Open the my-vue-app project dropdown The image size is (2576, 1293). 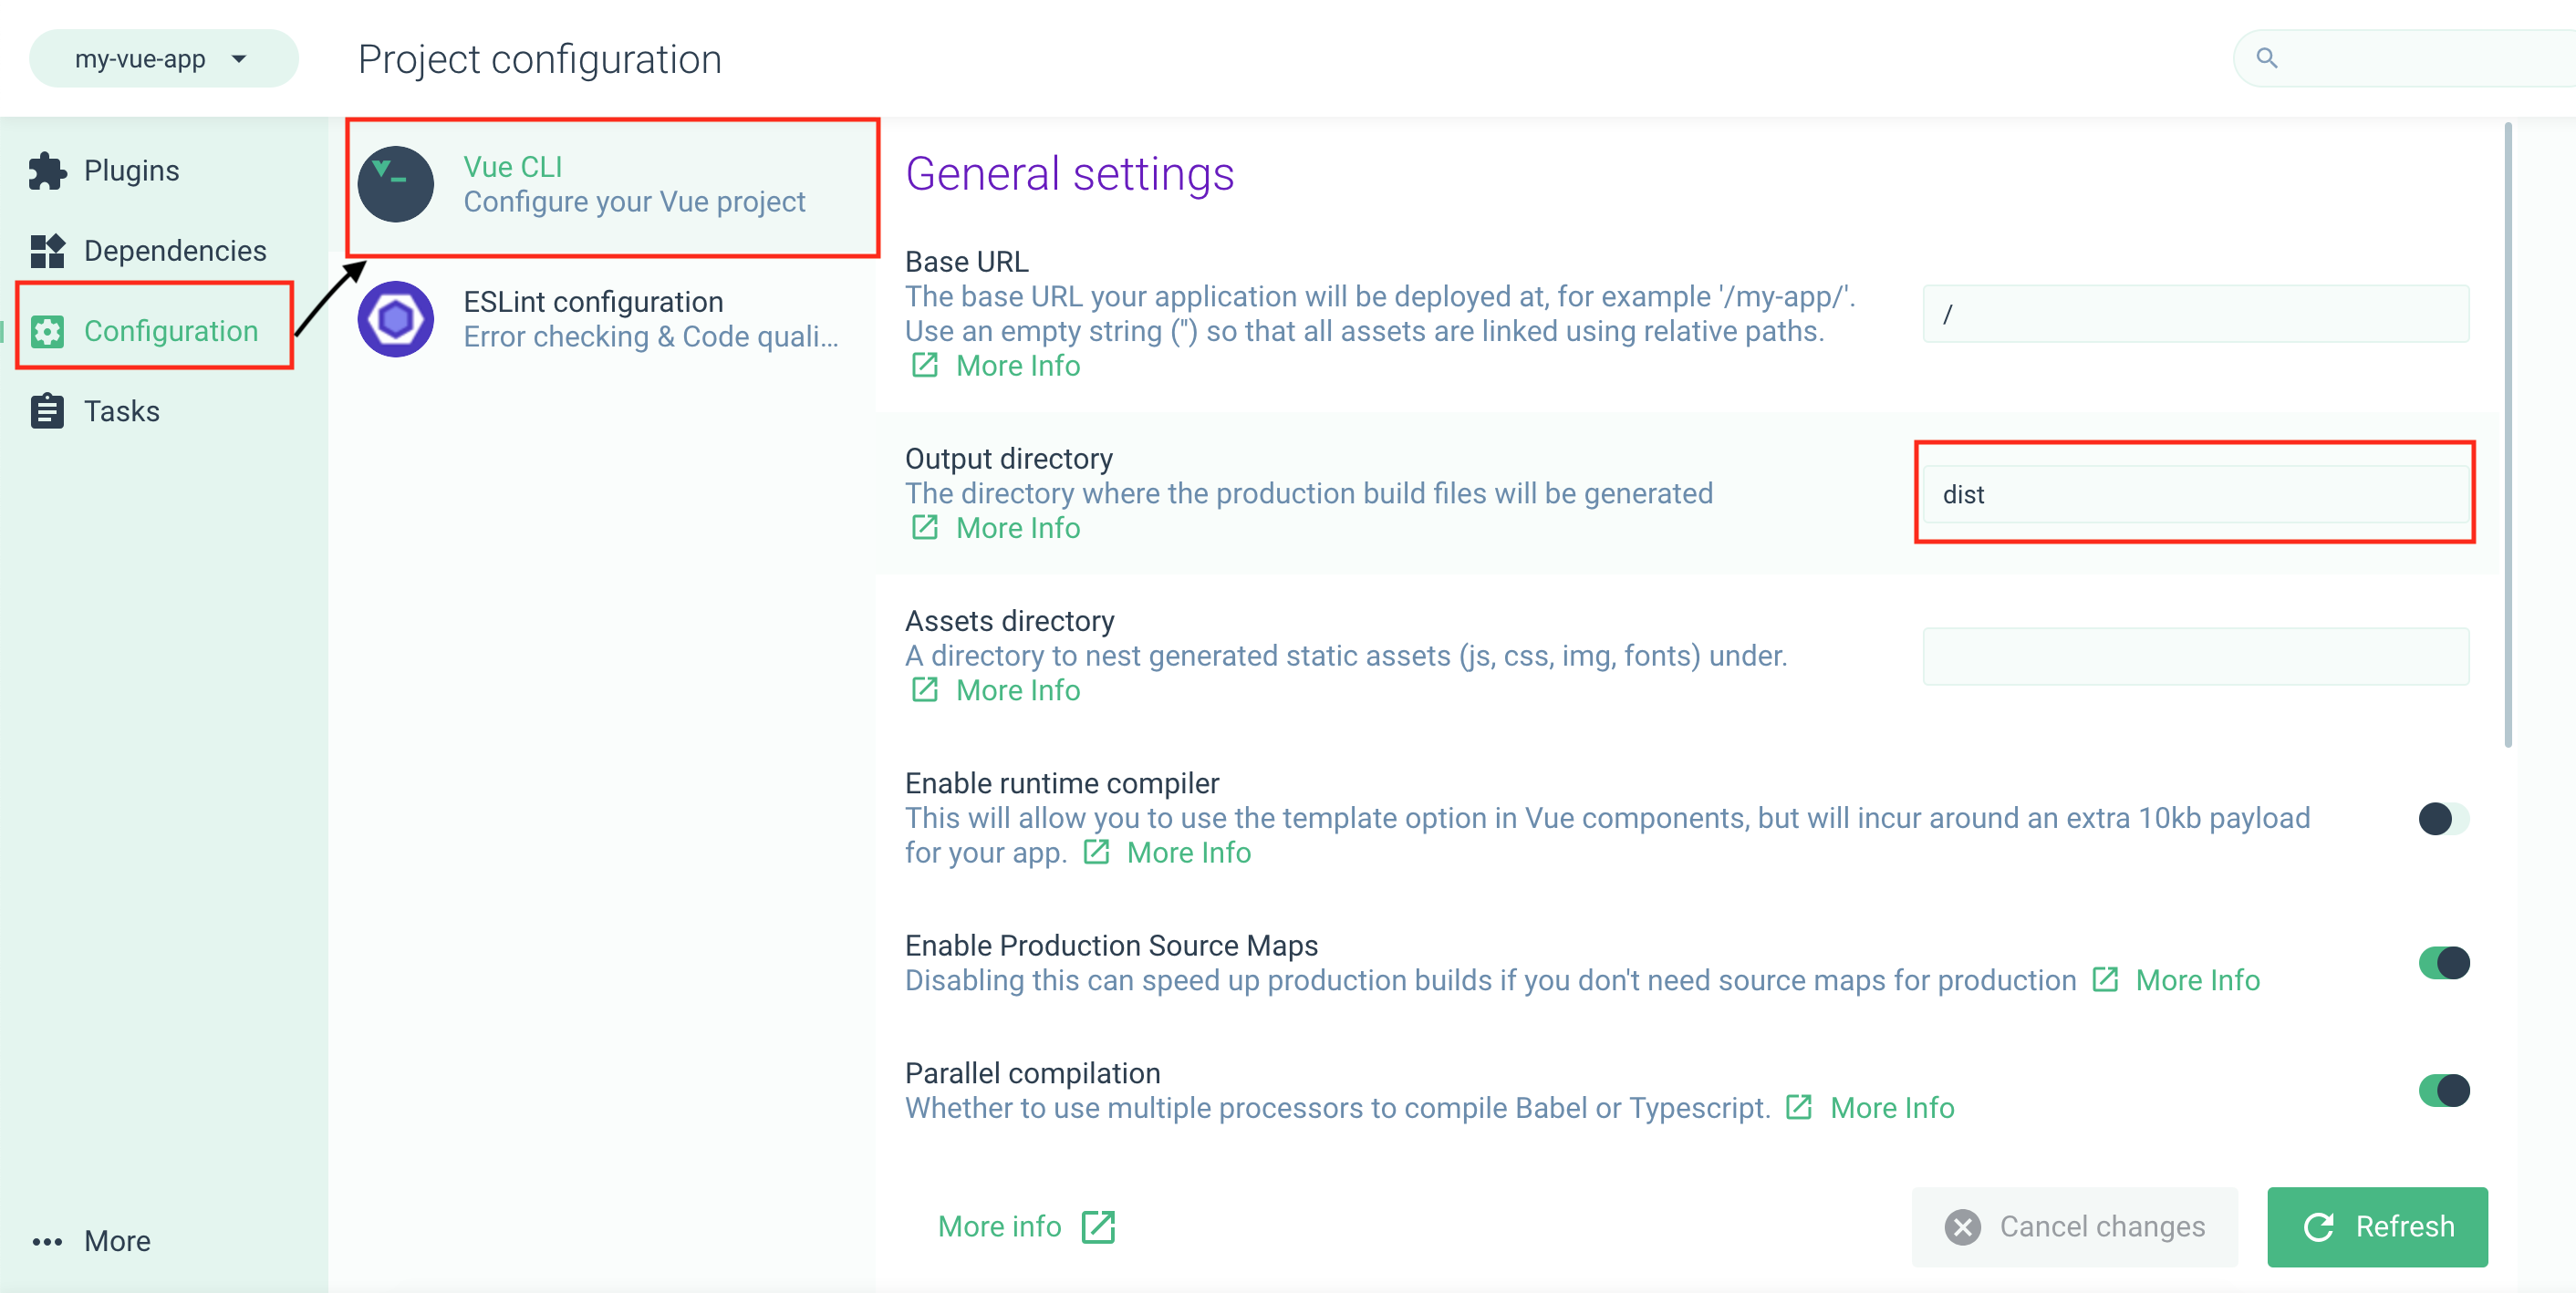pos(163,58)
